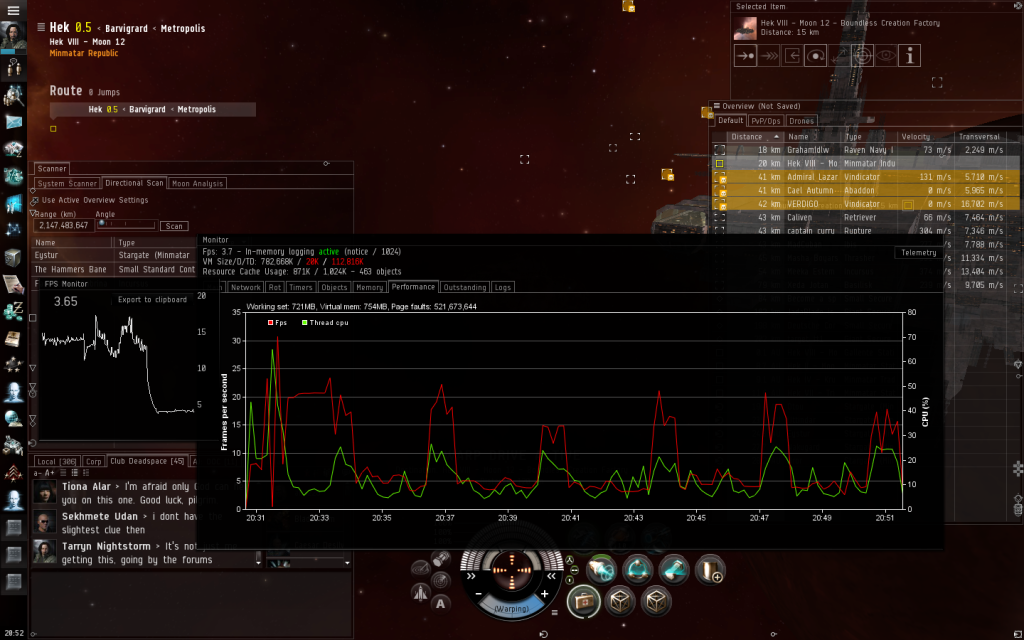
Task: Click Export to clipboard in FPS Monitor
Action: coord(152,300)
